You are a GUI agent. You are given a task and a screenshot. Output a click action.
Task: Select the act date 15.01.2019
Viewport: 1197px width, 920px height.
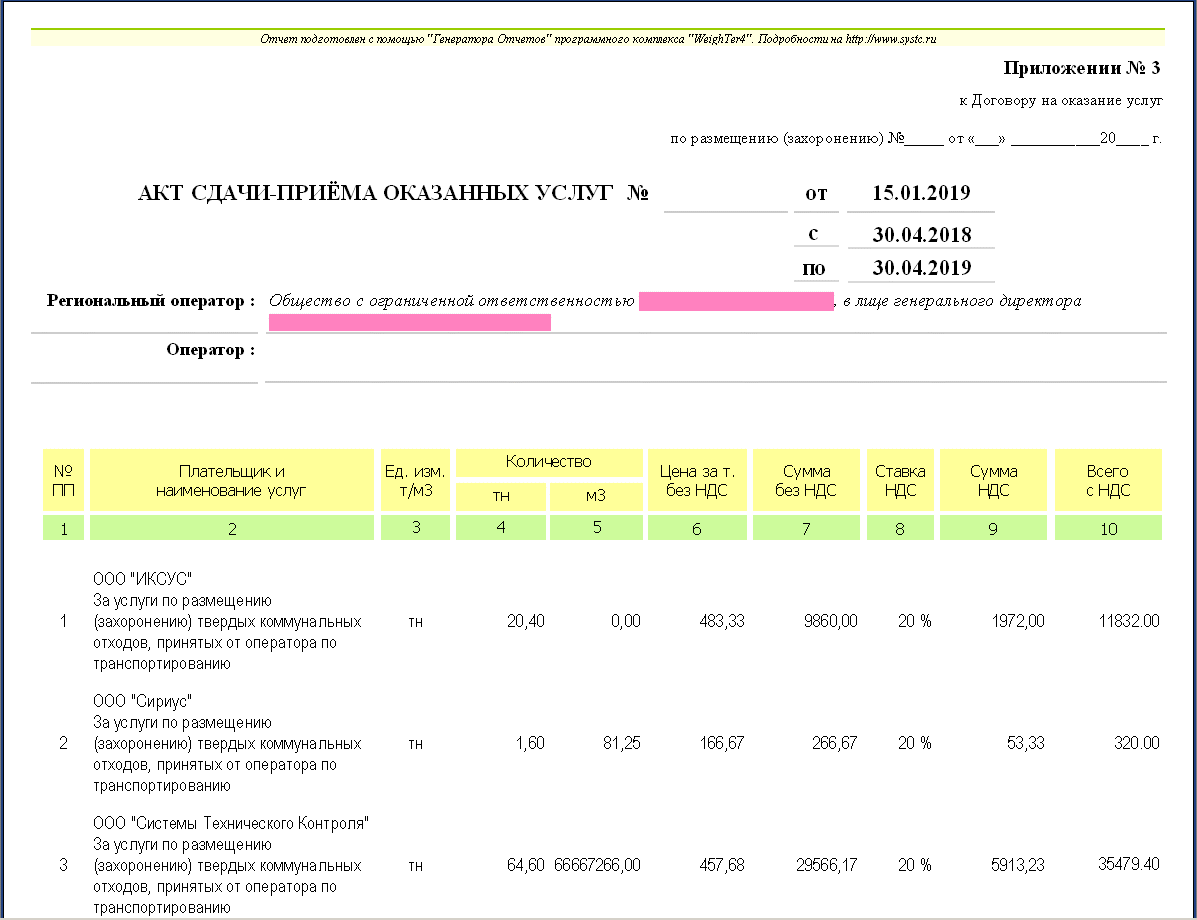tap(921, 193)
